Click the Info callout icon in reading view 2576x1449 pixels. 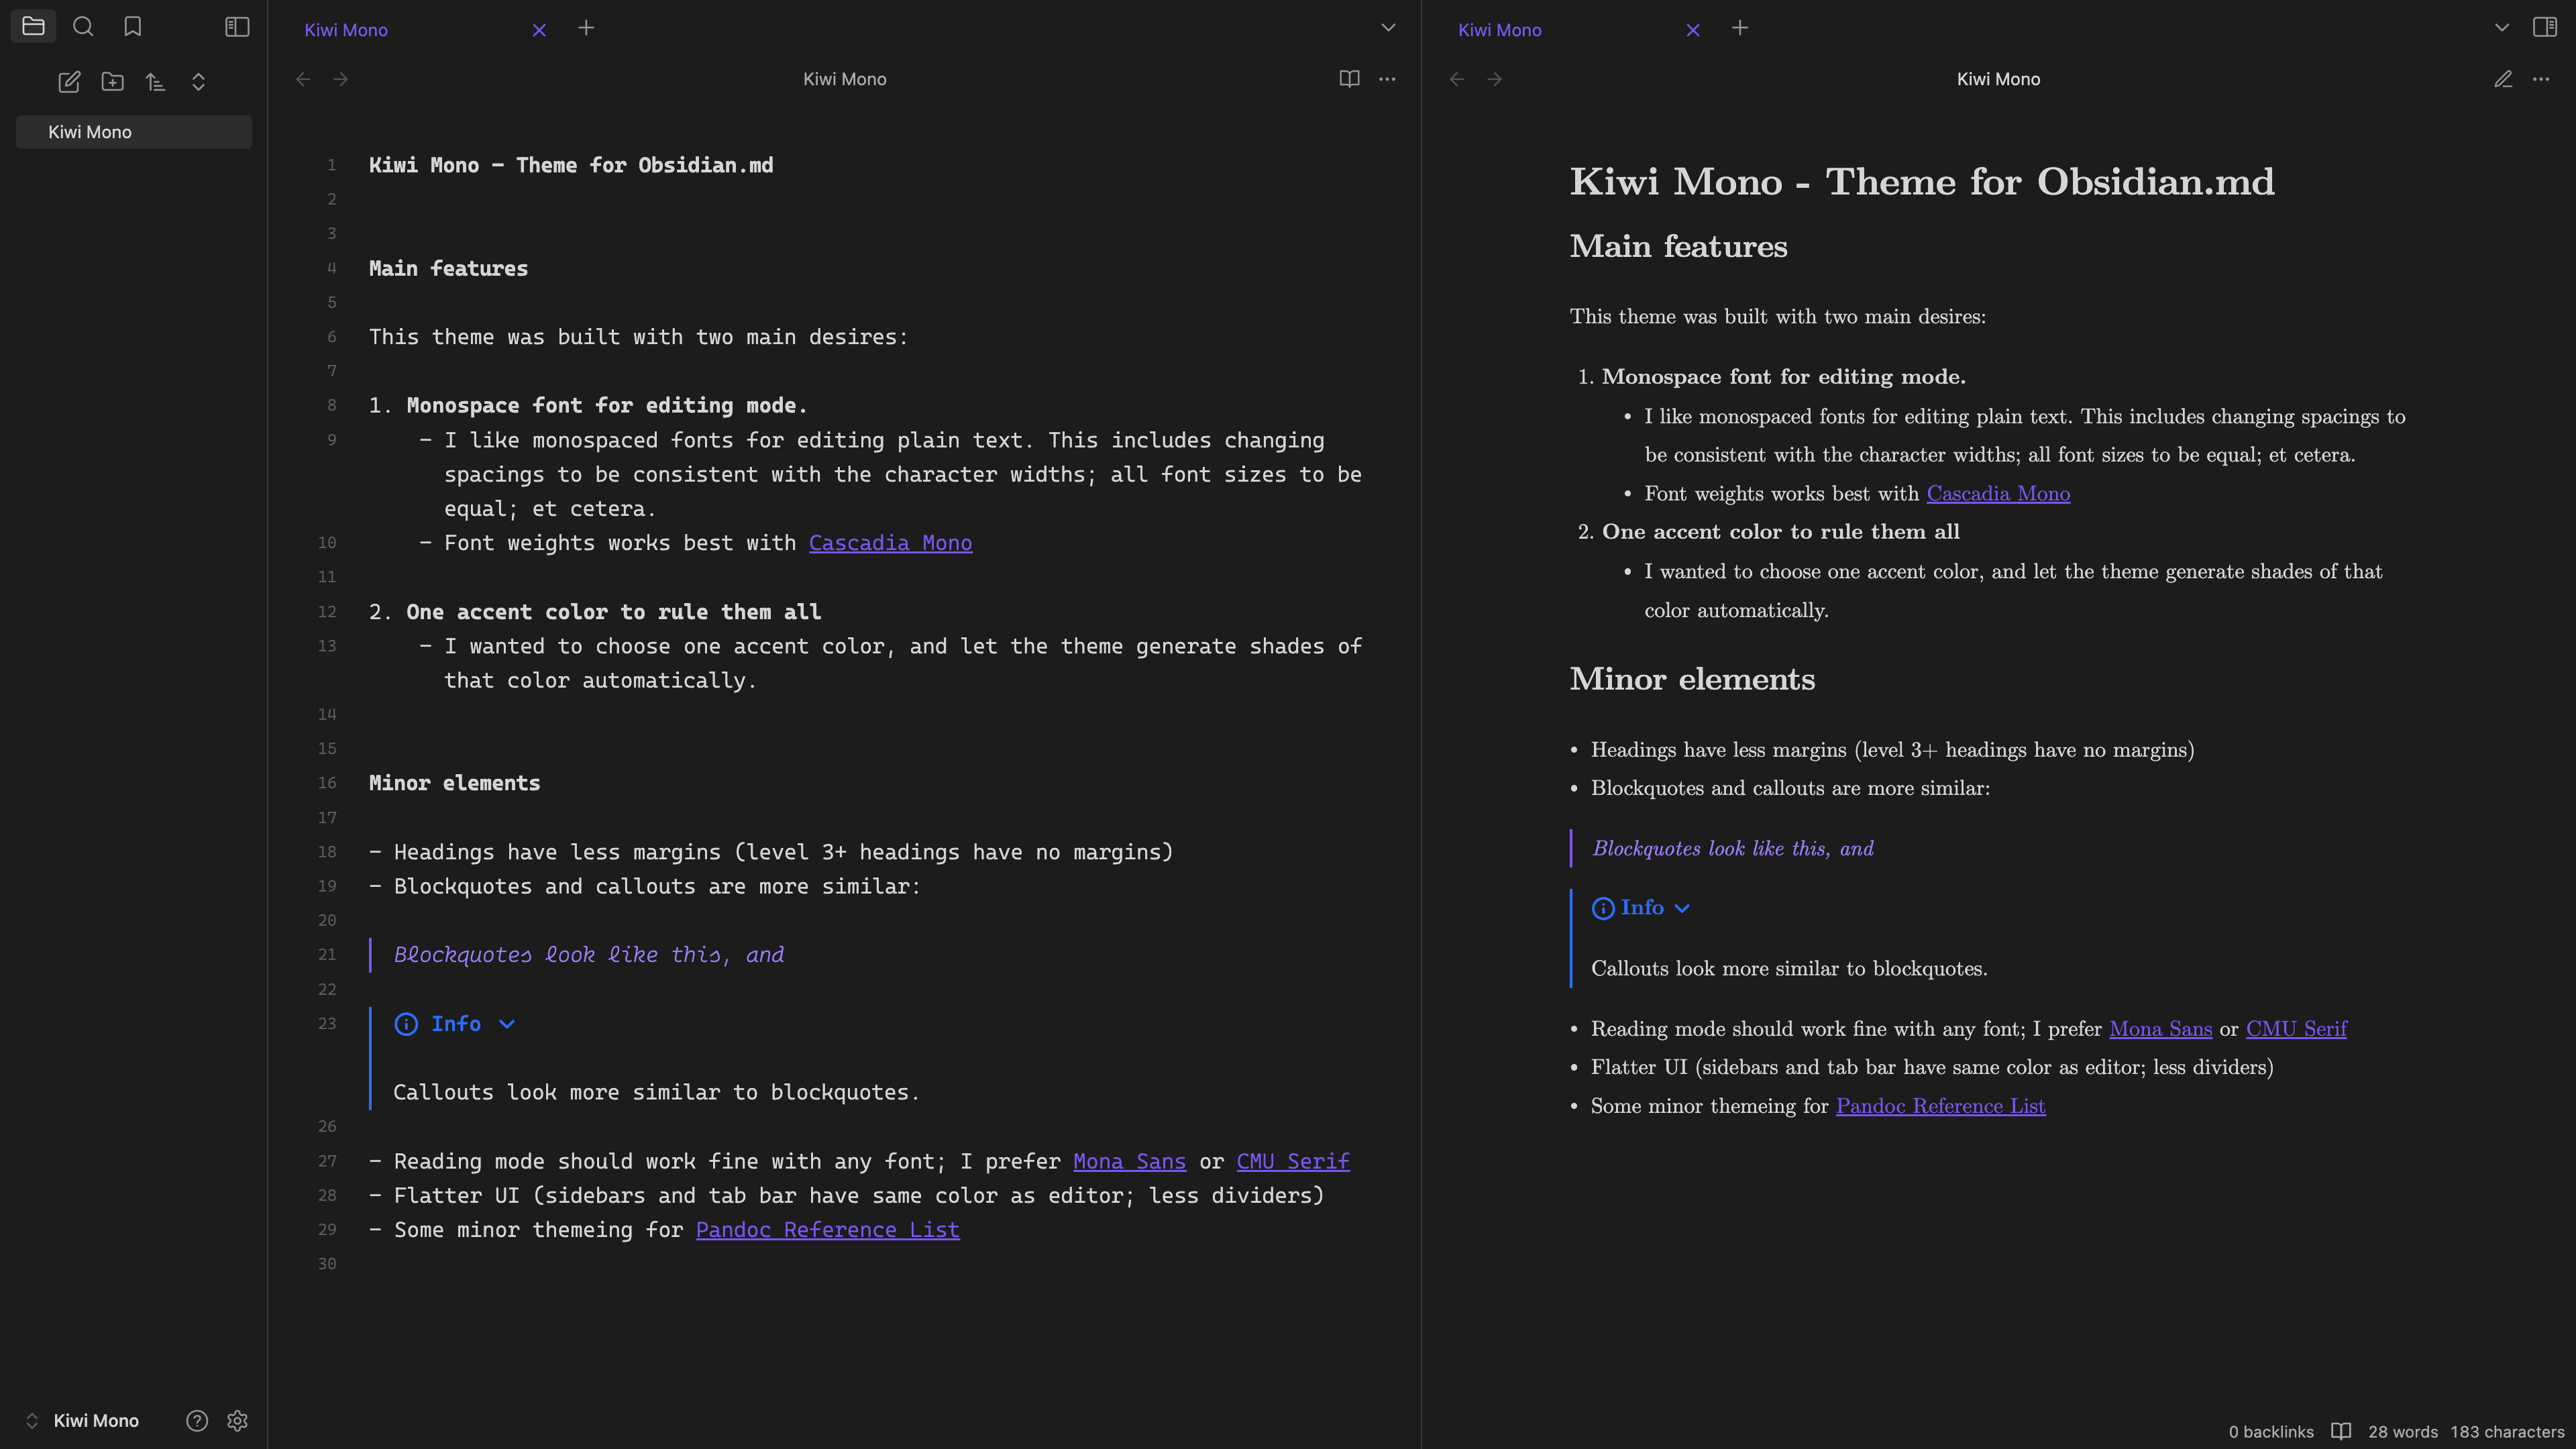pos(1602,908)
